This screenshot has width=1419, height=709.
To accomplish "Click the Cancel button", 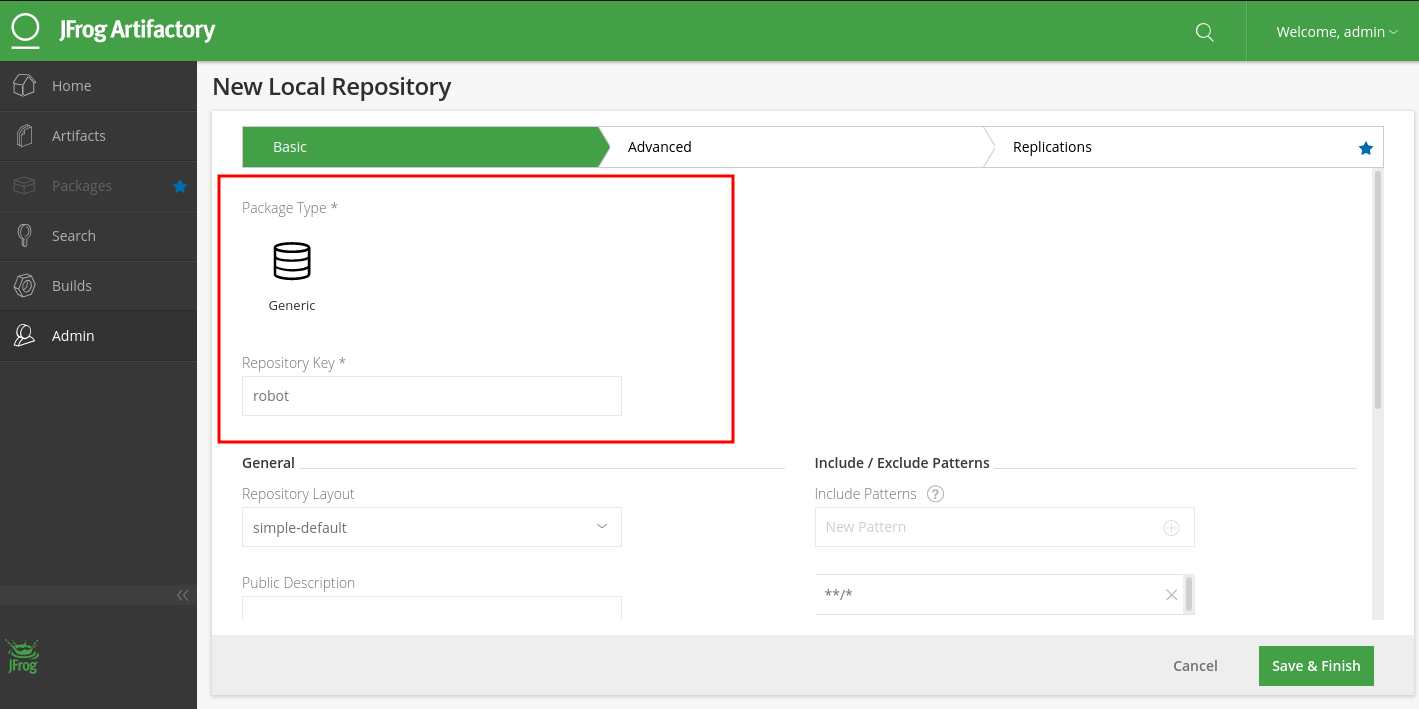I will click(1195, 666).
